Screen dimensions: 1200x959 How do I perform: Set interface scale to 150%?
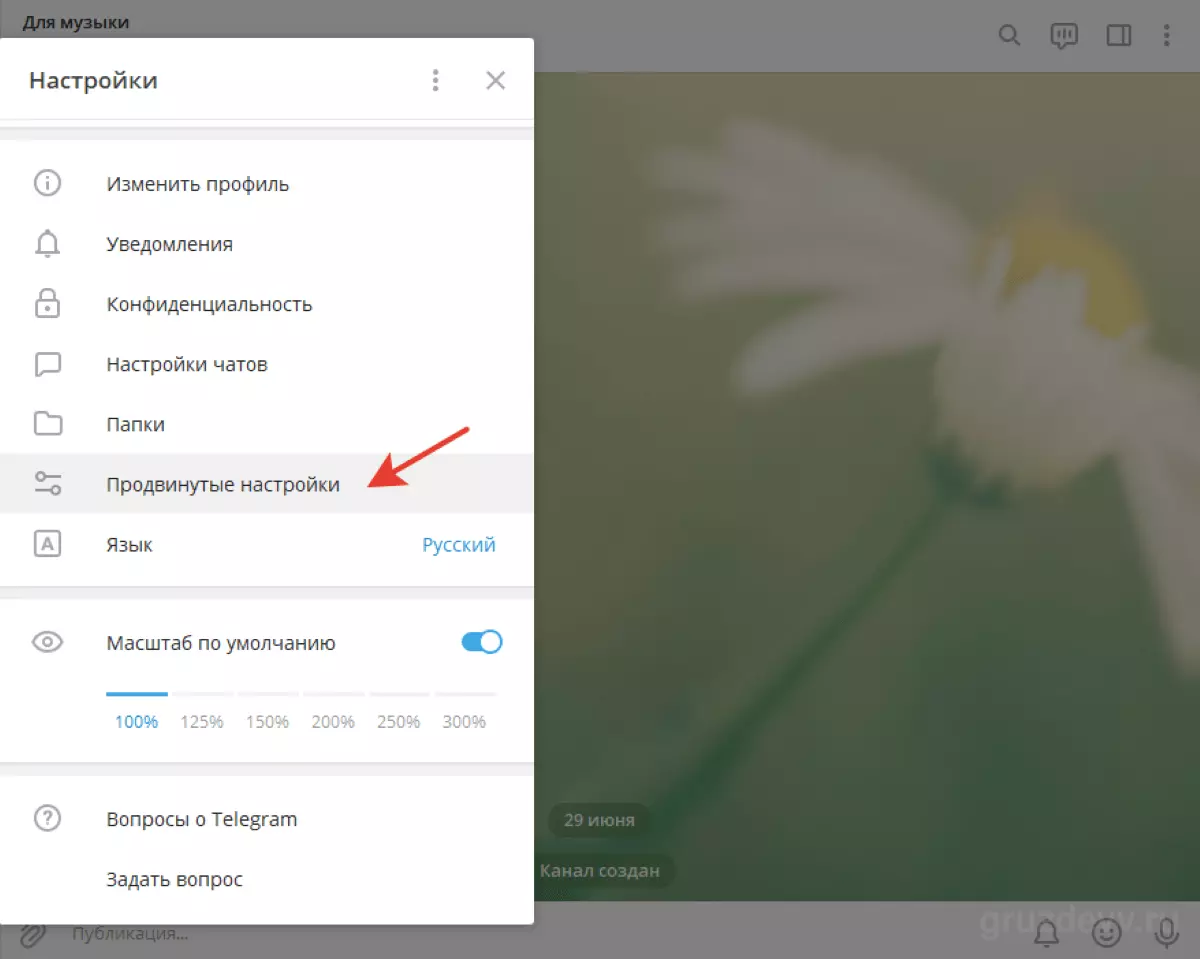[268, 721]
